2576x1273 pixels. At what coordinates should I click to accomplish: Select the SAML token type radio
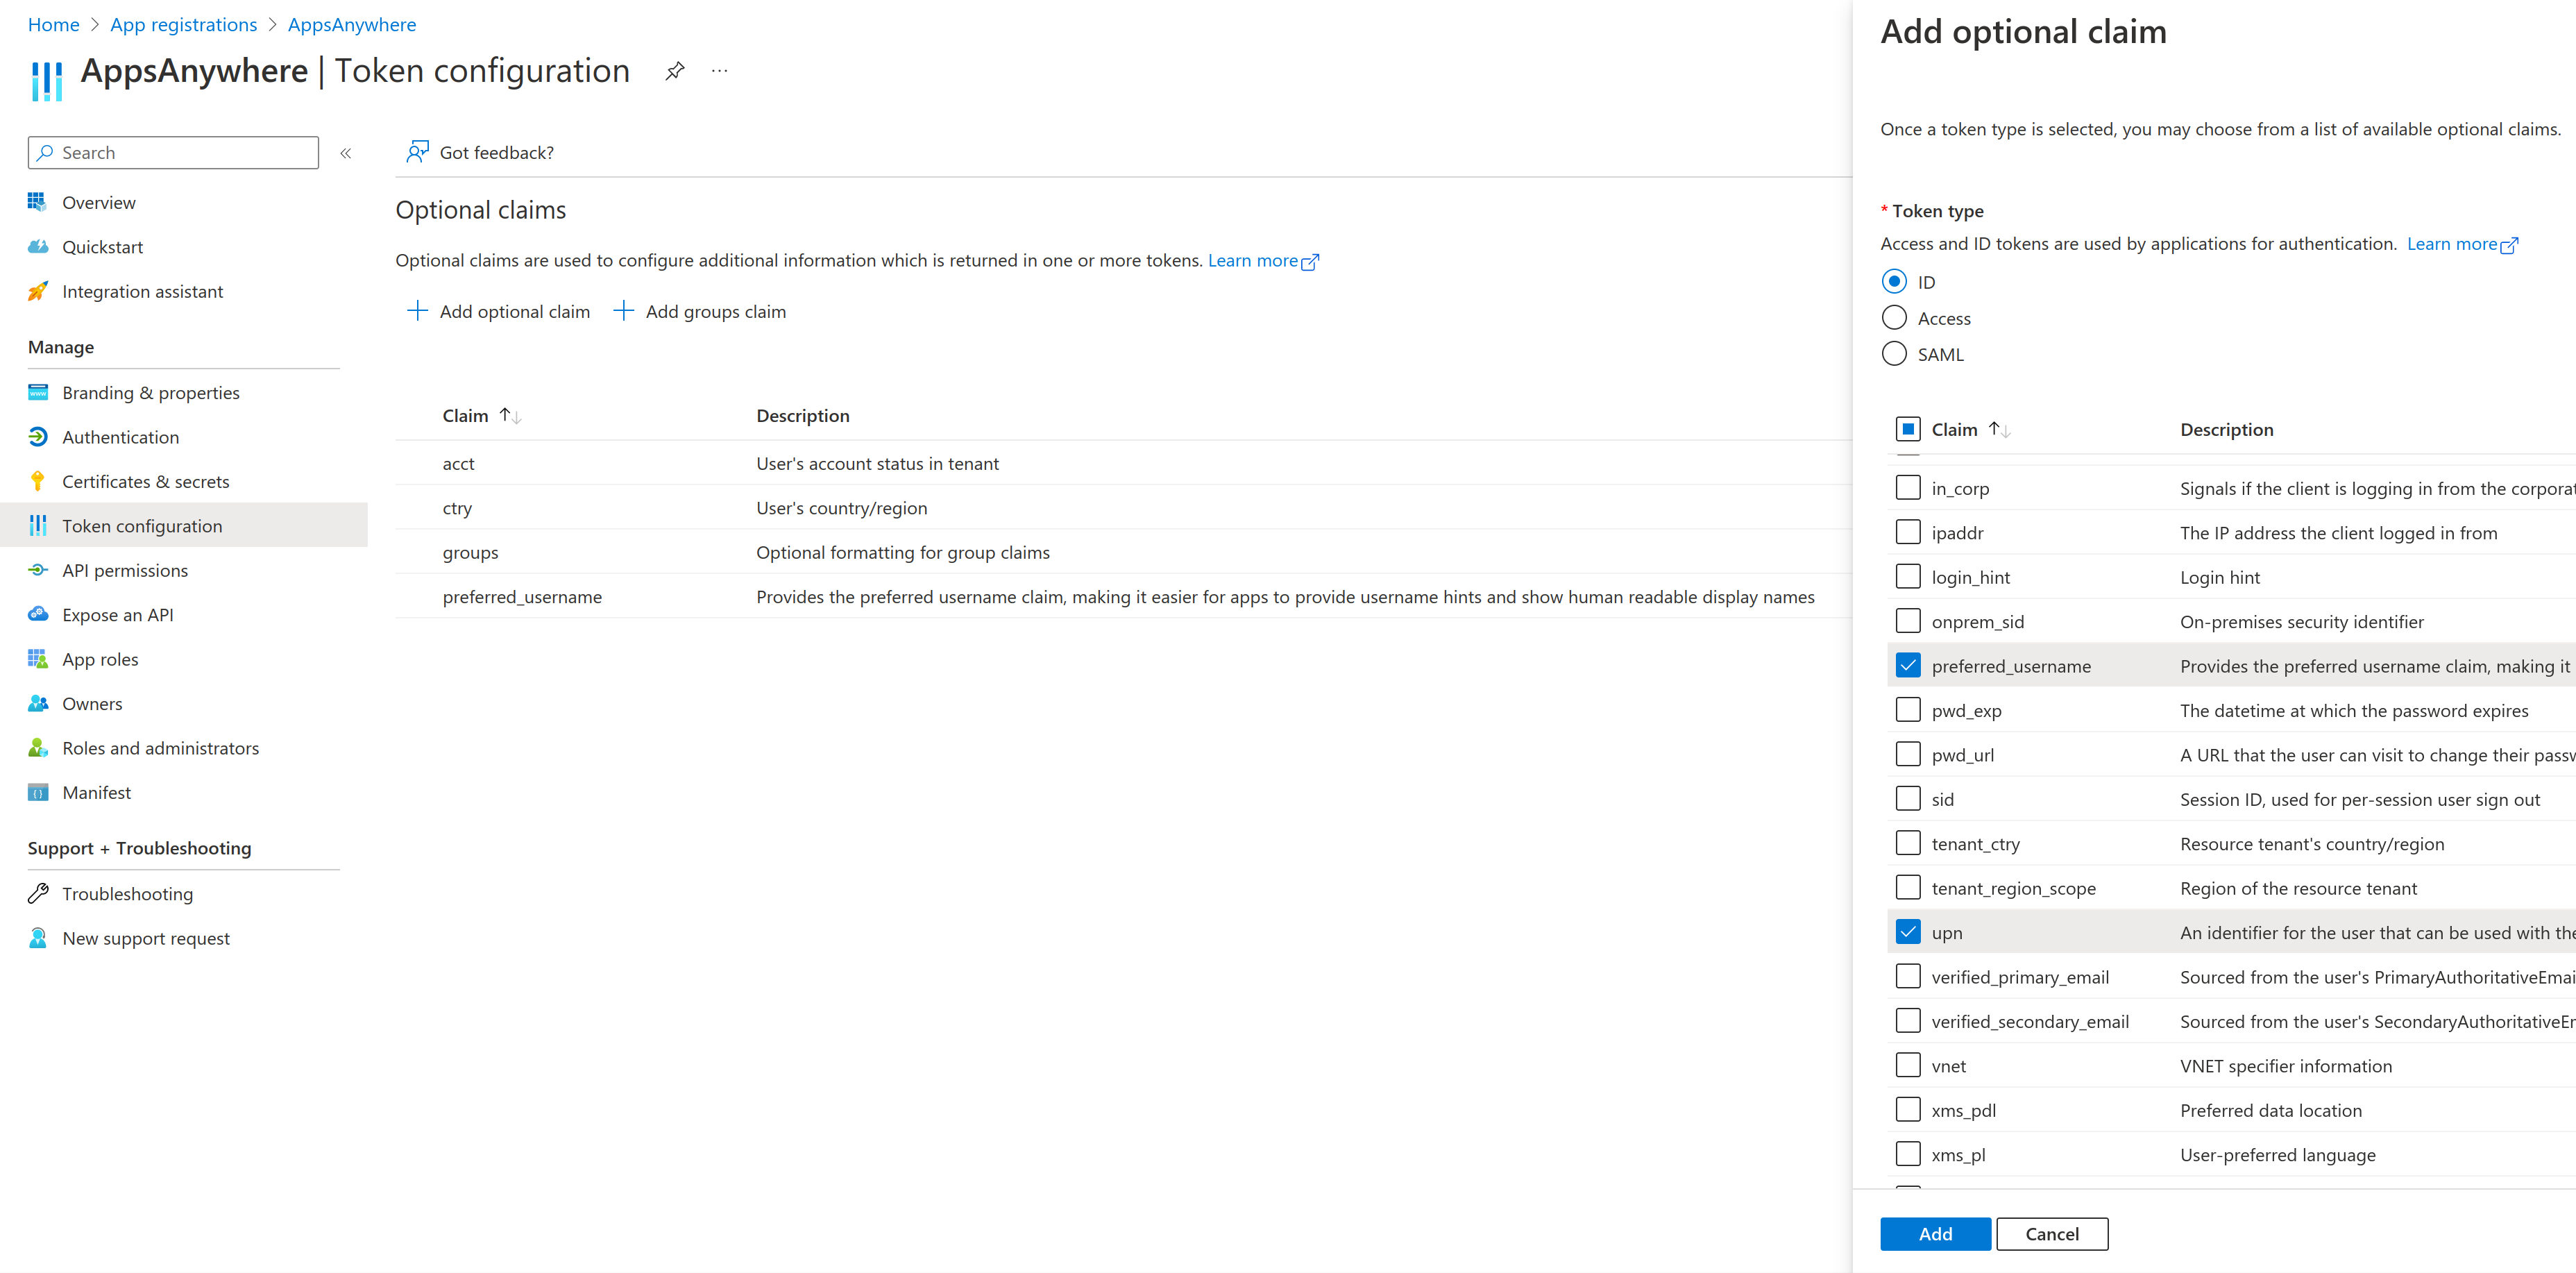pyautogui.click(x=1894, y=354)
